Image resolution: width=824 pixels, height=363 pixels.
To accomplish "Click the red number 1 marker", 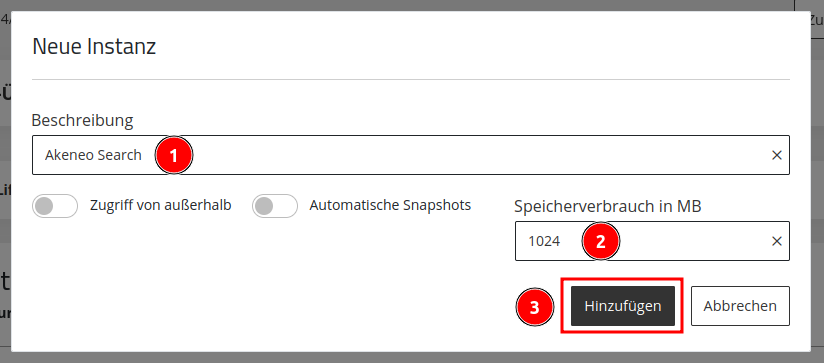I will [x=174, y=155].
